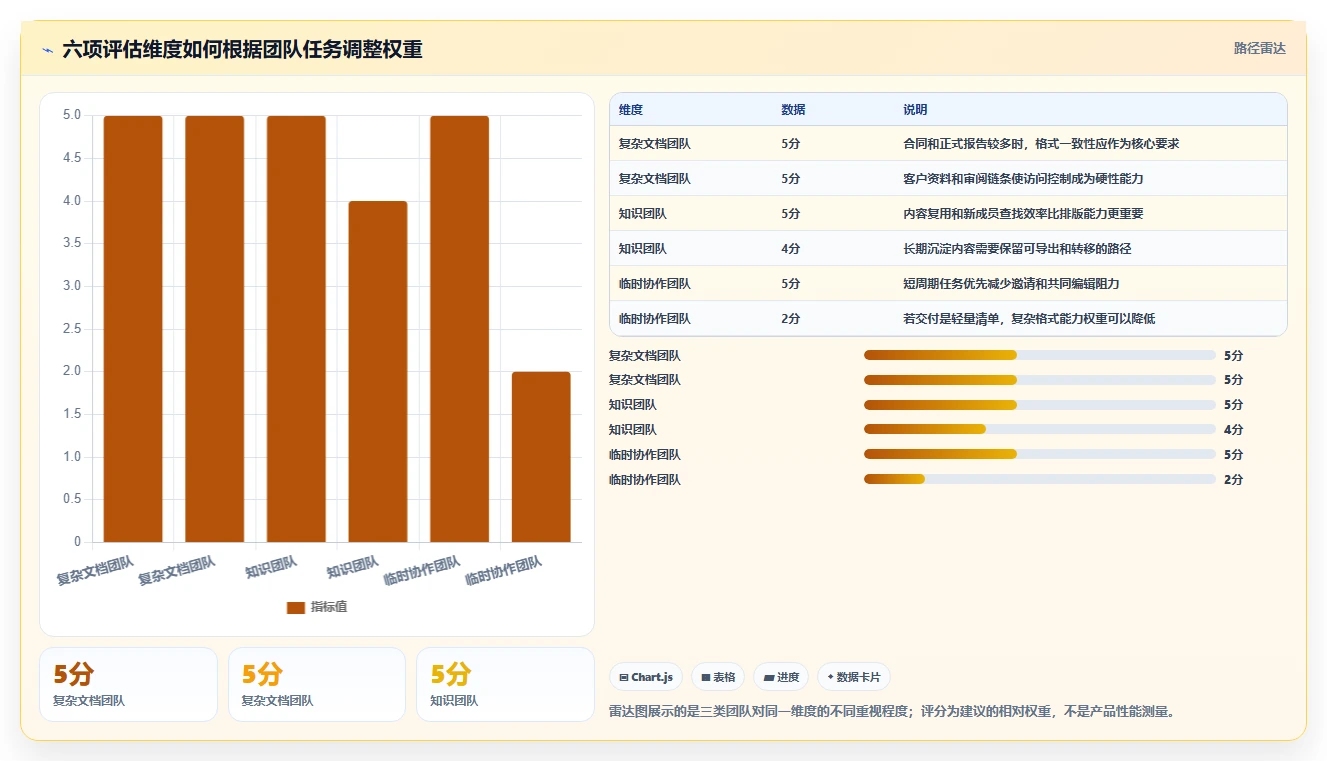This screenshot has height=761, width=1327.
Task: Click the 0 label on the y-axis
Action: pos(77,542)
